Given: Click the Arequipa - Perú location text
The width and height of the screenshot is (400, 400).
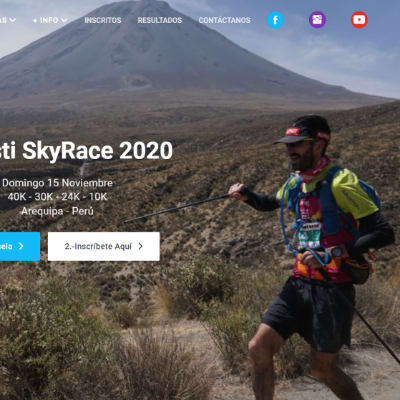Looking at the screenshot, I should 57,211.
